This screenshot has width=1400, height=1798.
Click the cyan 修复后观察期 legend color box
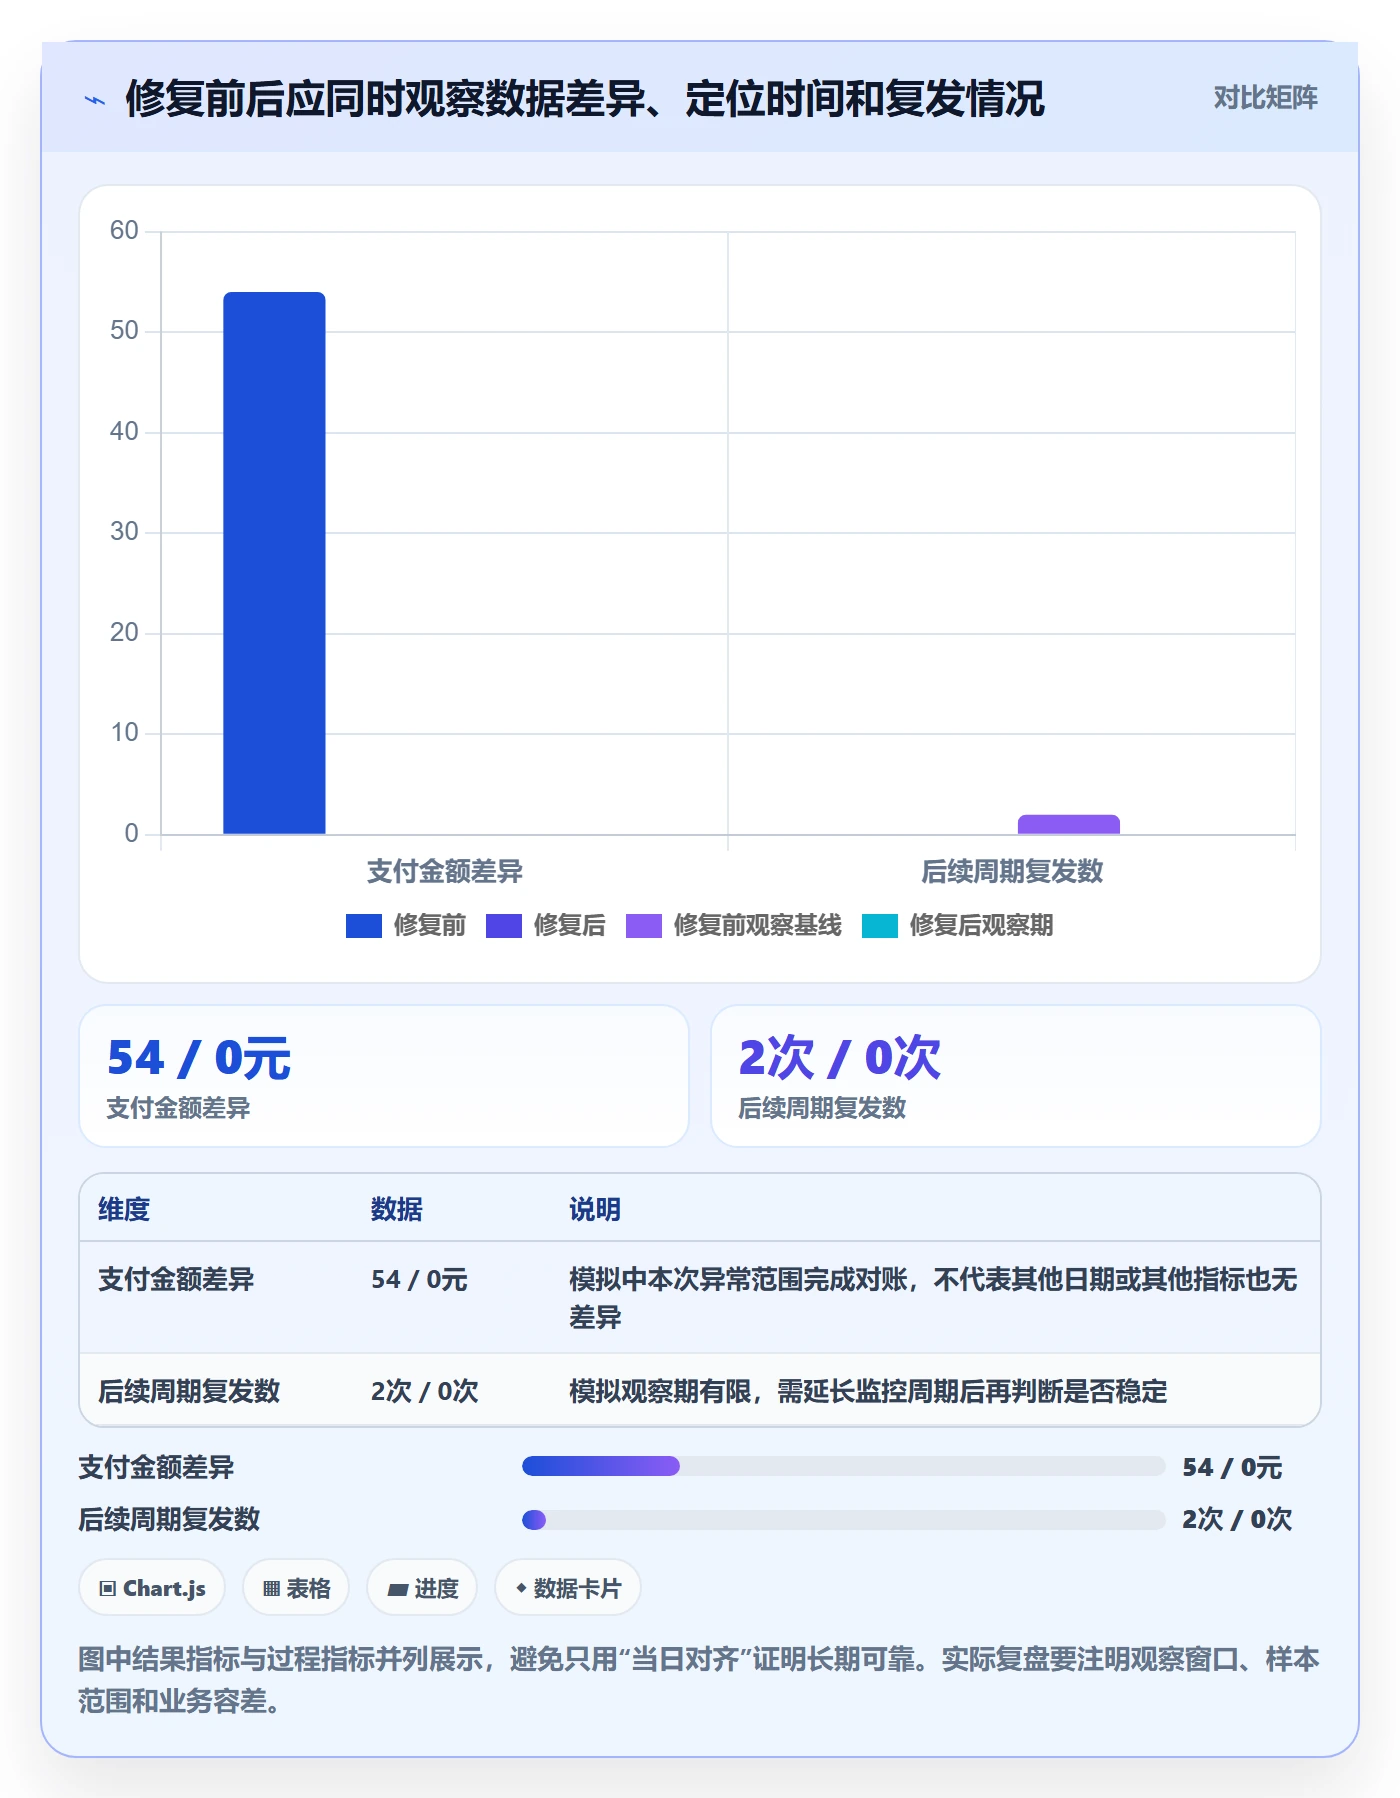click(x=880, y=926)
